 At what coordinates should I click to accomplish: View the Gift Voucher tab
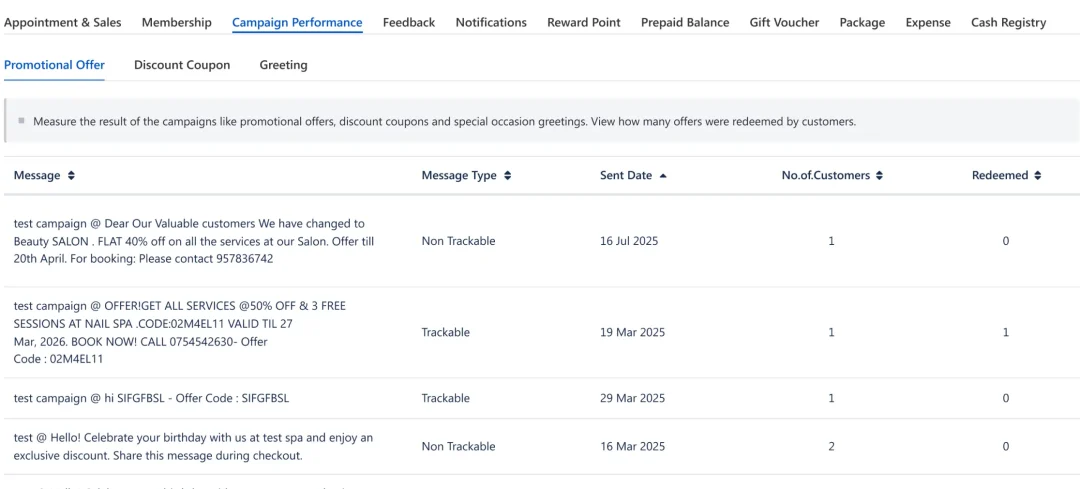click(784, 22)
